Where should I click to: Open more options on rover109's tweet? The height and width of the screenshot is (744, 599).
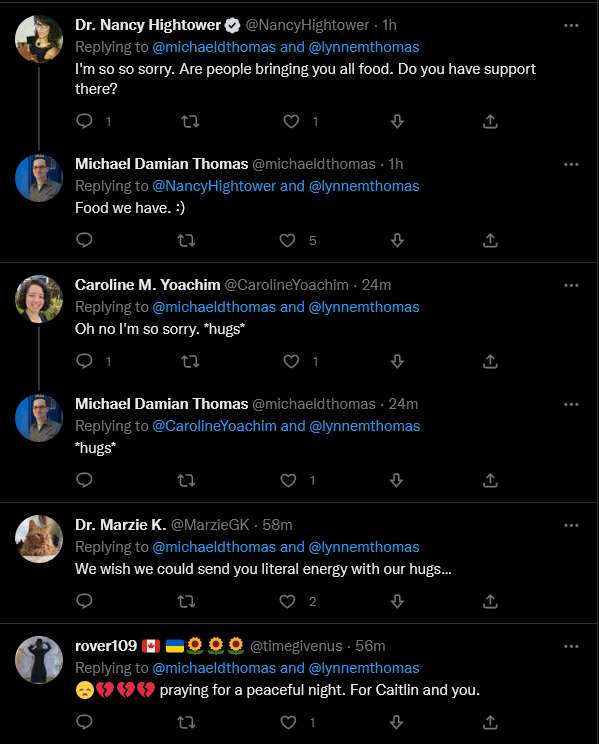click(x=571, y=646)
